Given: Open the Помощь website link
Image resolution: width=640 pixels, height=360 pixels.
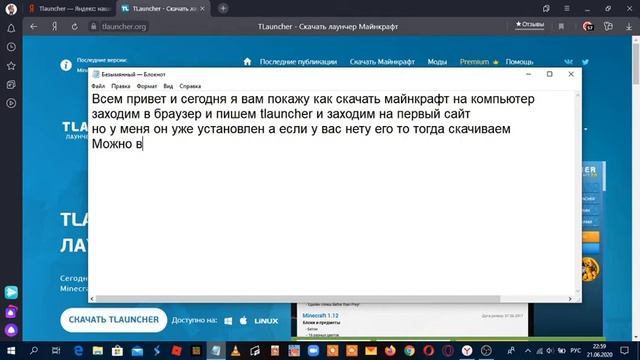Looking at the screenshot, I should pos(519,62).
